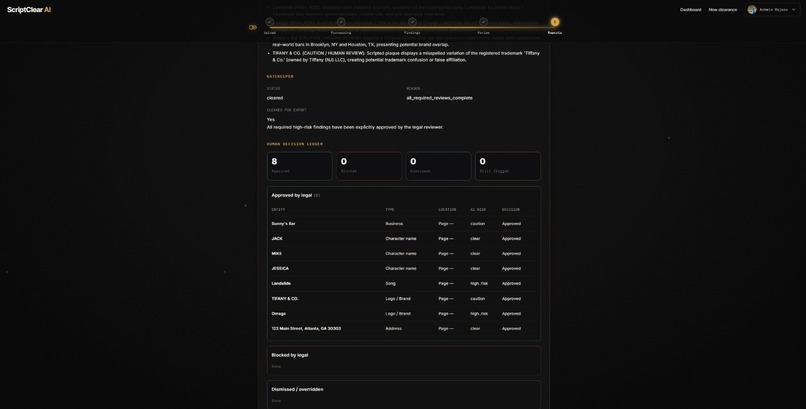Open the Dashboard nav item
This screenshot has width=806, height=409.
point(690,10)
